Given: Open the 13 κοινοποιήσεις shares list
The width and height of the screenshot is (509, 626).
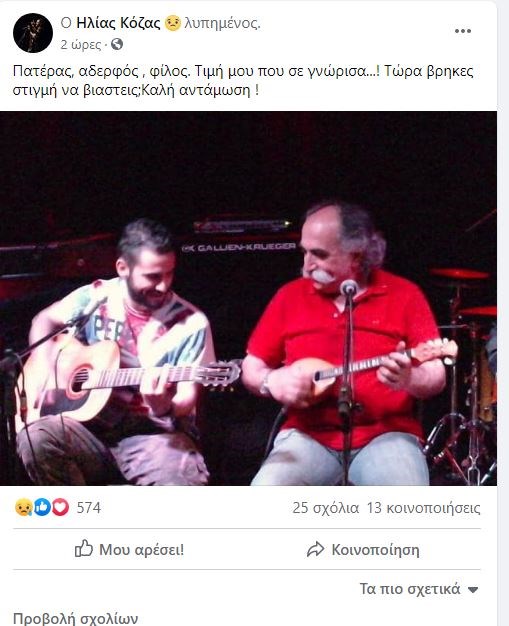Looking at the screenshot, I should coord(424,508).
